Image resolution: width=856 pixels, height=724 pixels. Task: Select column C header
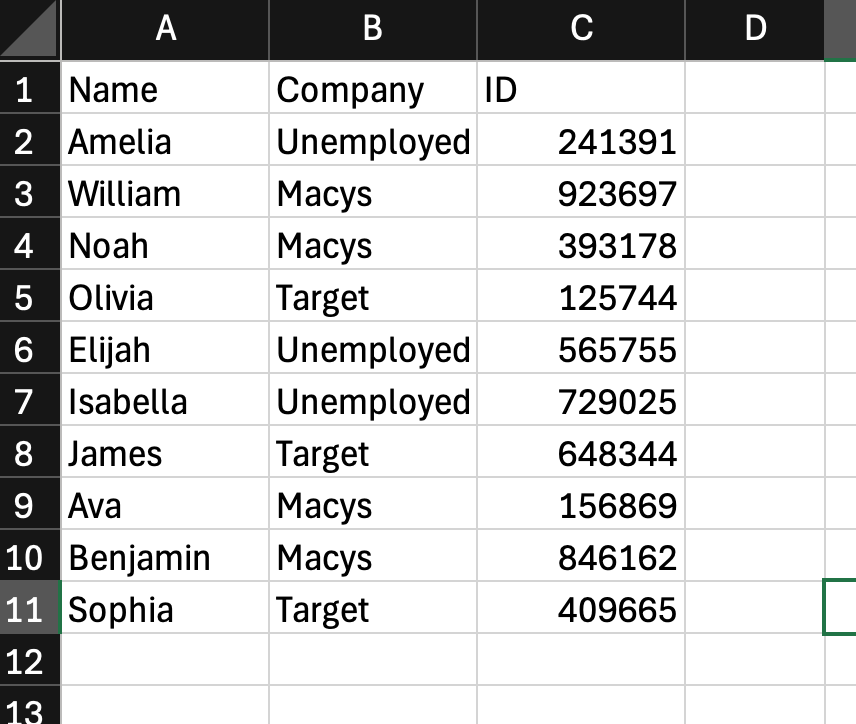coord(580,29)
